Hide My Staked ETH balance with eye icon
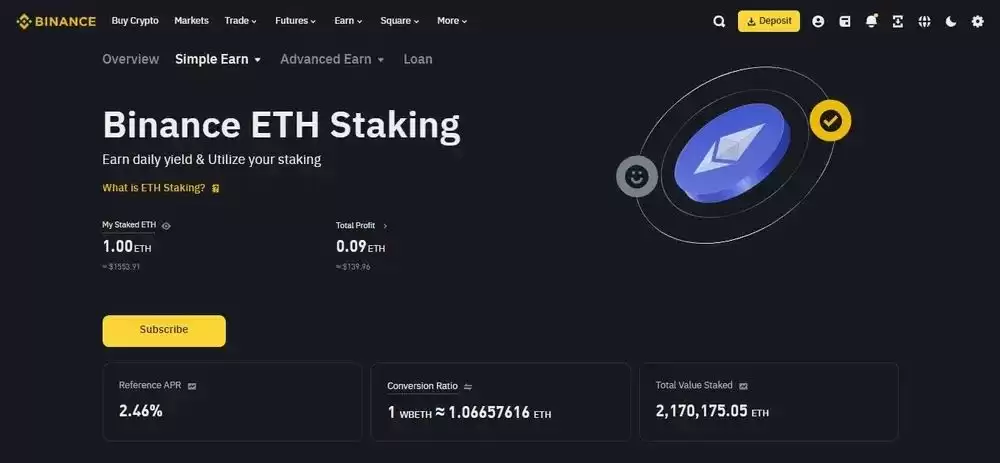The width and height of the screenshot is (1000, 463). click(x=166, y=226)
